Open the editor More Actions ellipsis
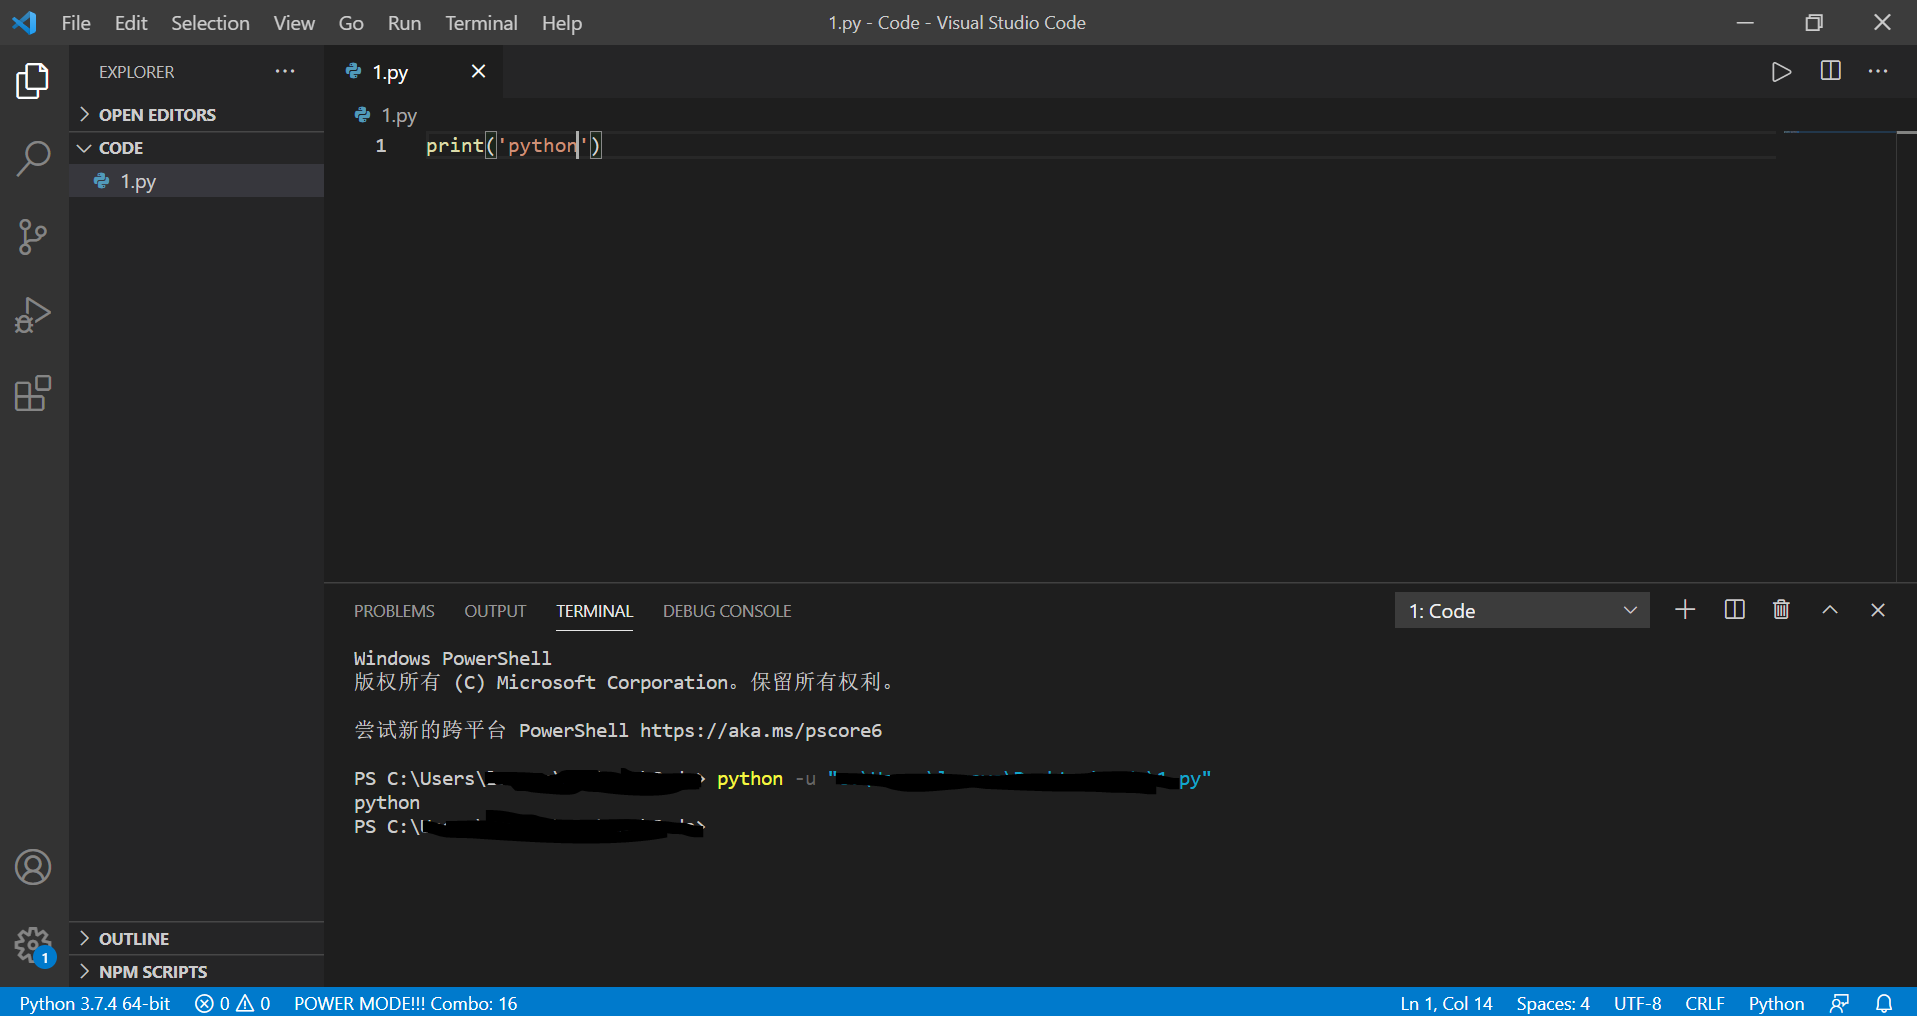 (1879, 71)
